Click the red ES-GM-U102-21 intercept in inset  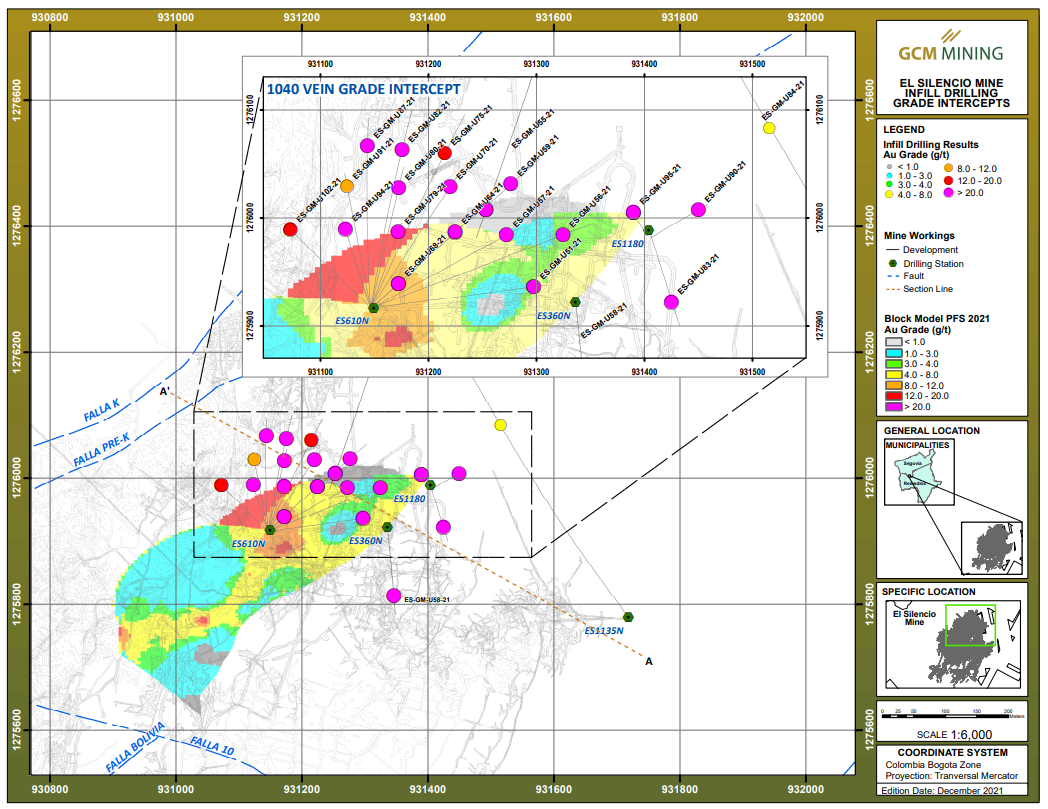pyautogui.click(x=290, y=229)
